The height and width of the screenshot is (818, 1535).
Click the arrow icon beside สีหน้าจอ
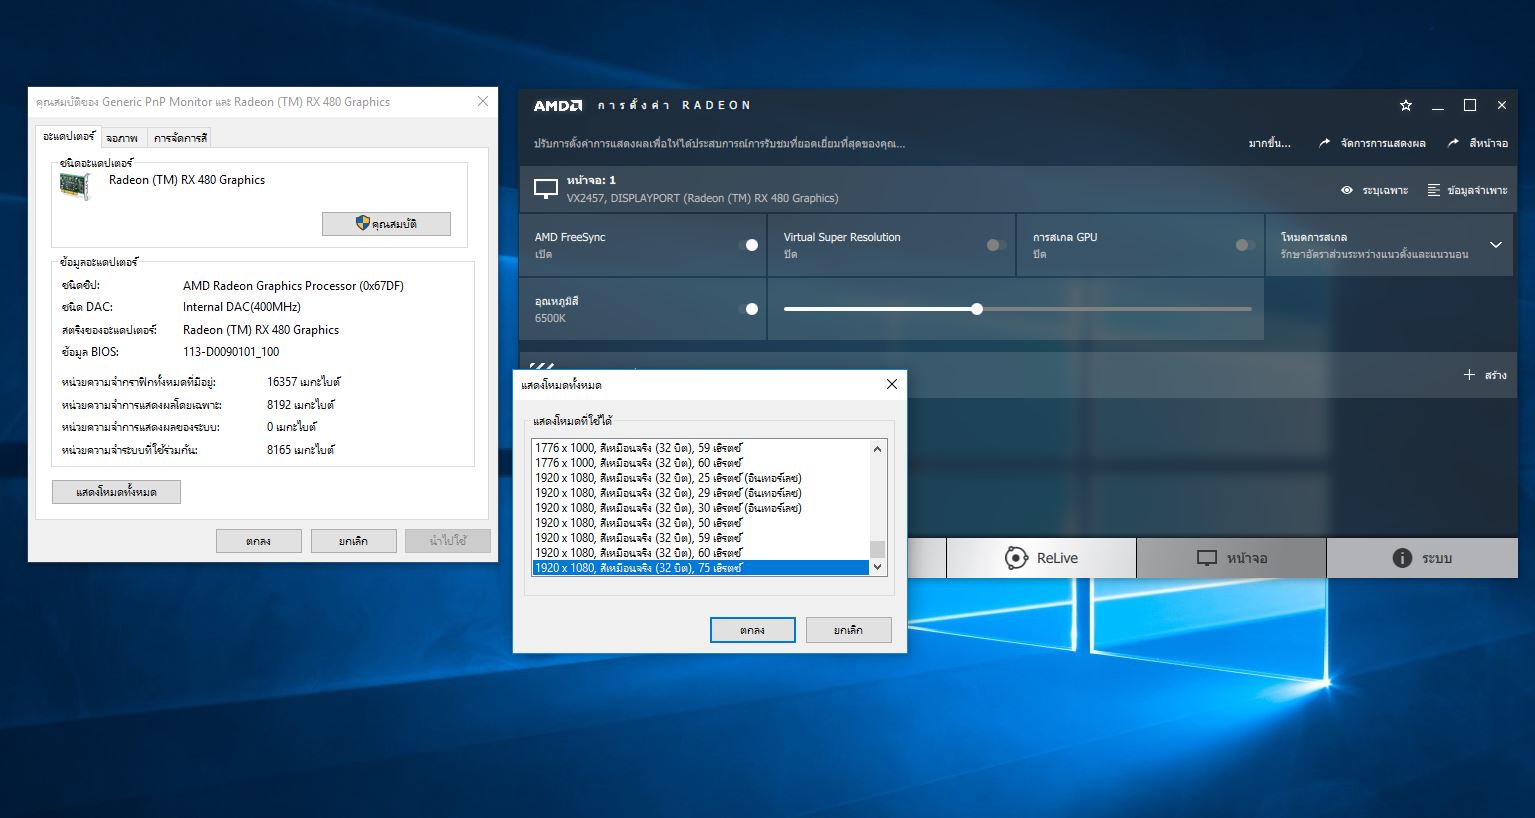click(x=1453, y=143)
